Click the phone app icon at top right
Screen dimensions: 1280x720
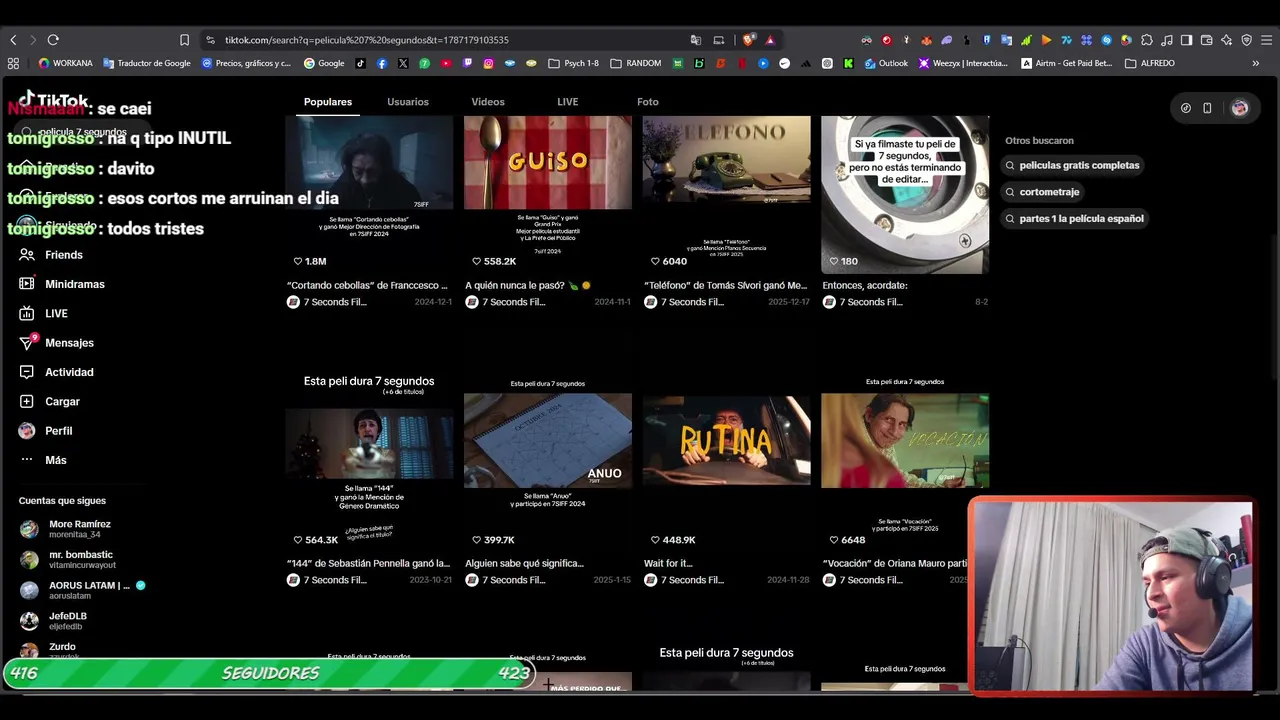(x=1207, y=108)
